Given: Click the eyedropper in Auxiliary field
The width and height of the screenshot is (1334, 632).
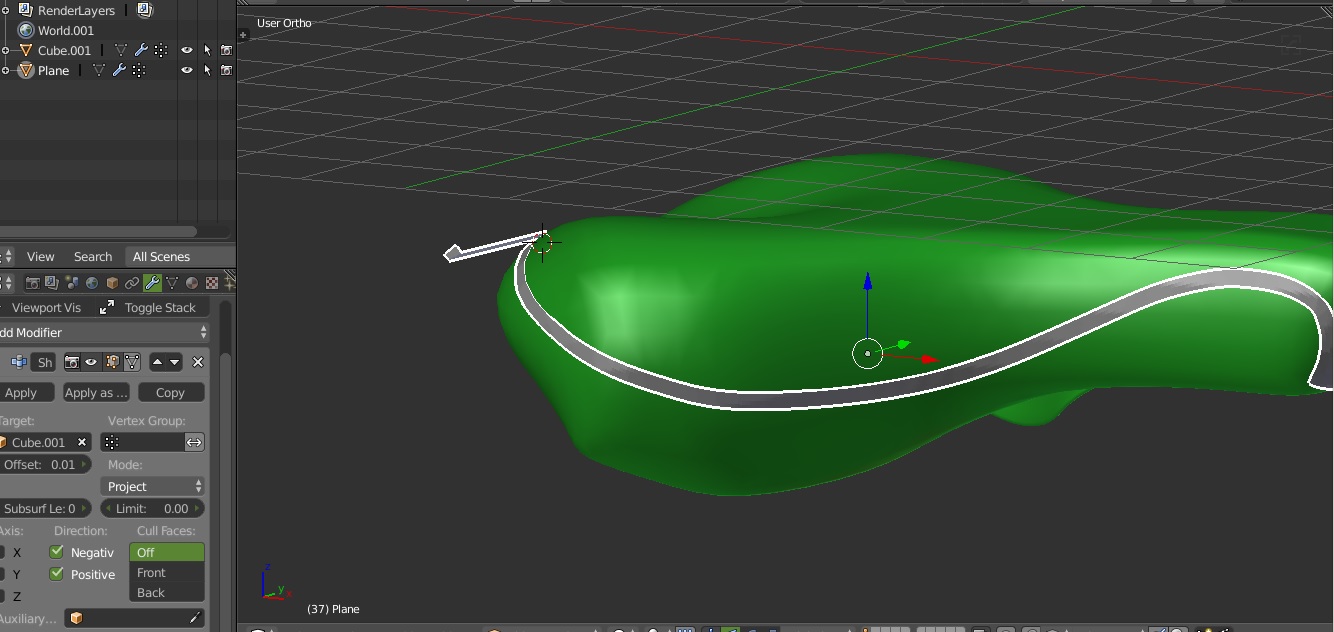Looking at the screenshot, I should coord(195,618).
